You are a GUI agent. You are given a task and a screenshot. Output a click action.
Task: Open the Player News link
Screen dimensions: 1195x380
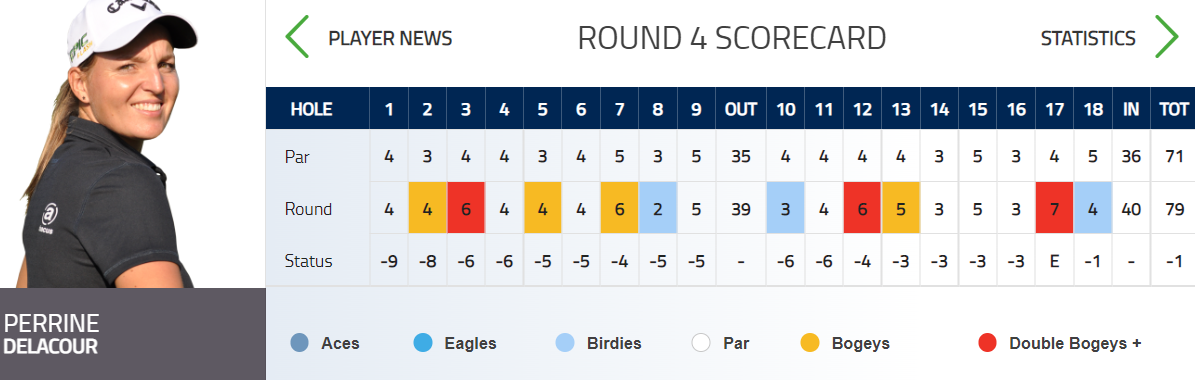tap(390, 38)
